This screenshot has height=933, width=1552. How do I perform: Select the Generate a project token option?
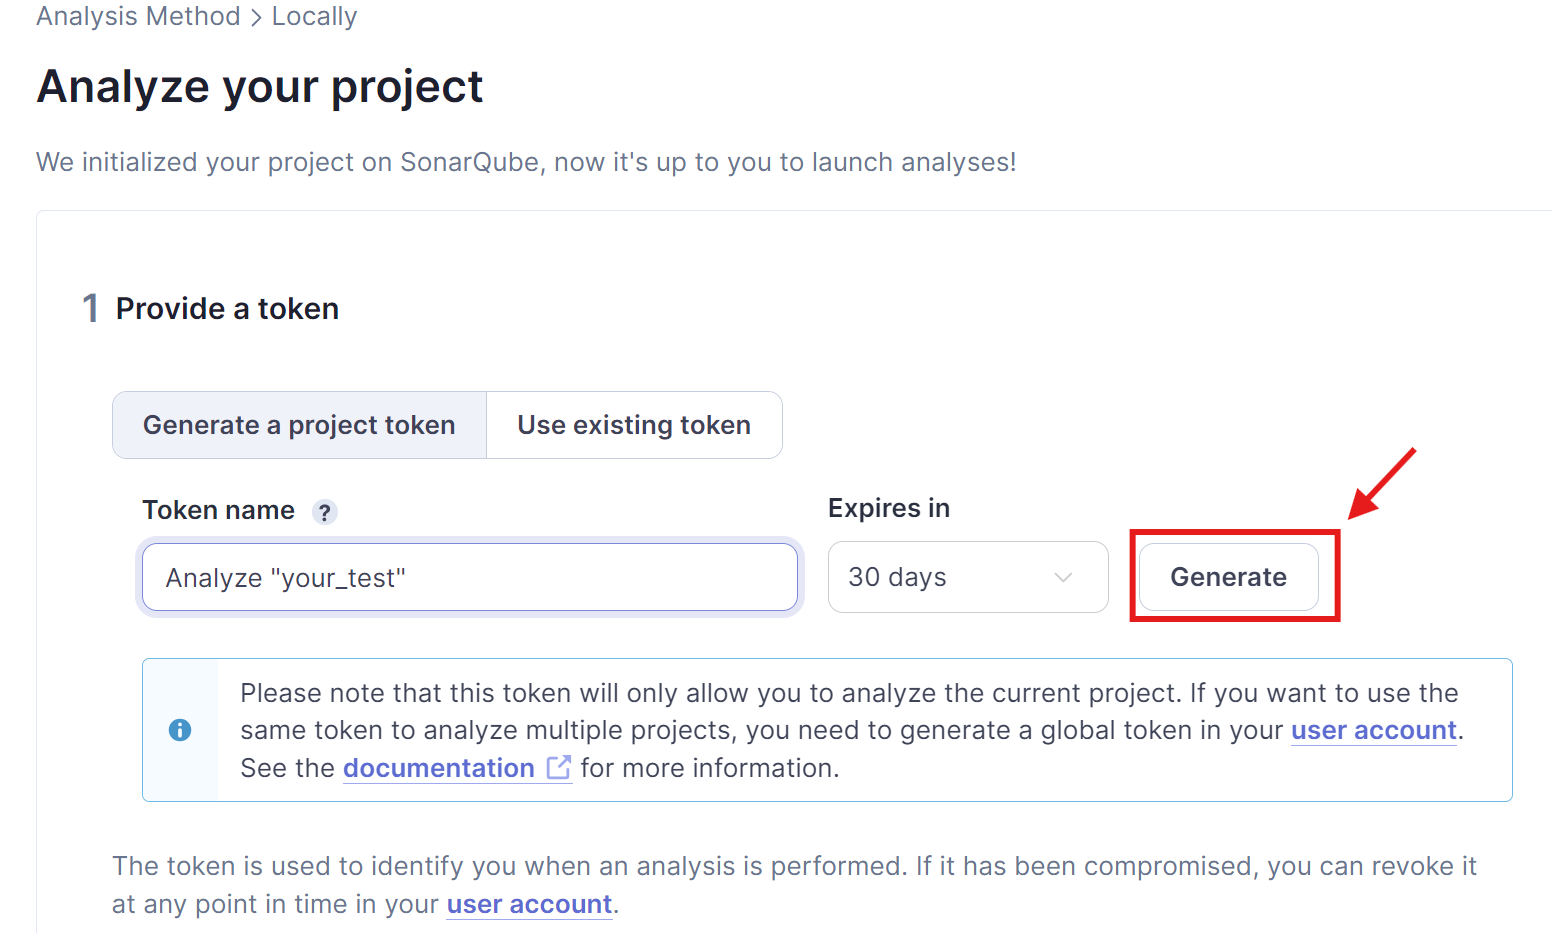[x=299, y=425]
